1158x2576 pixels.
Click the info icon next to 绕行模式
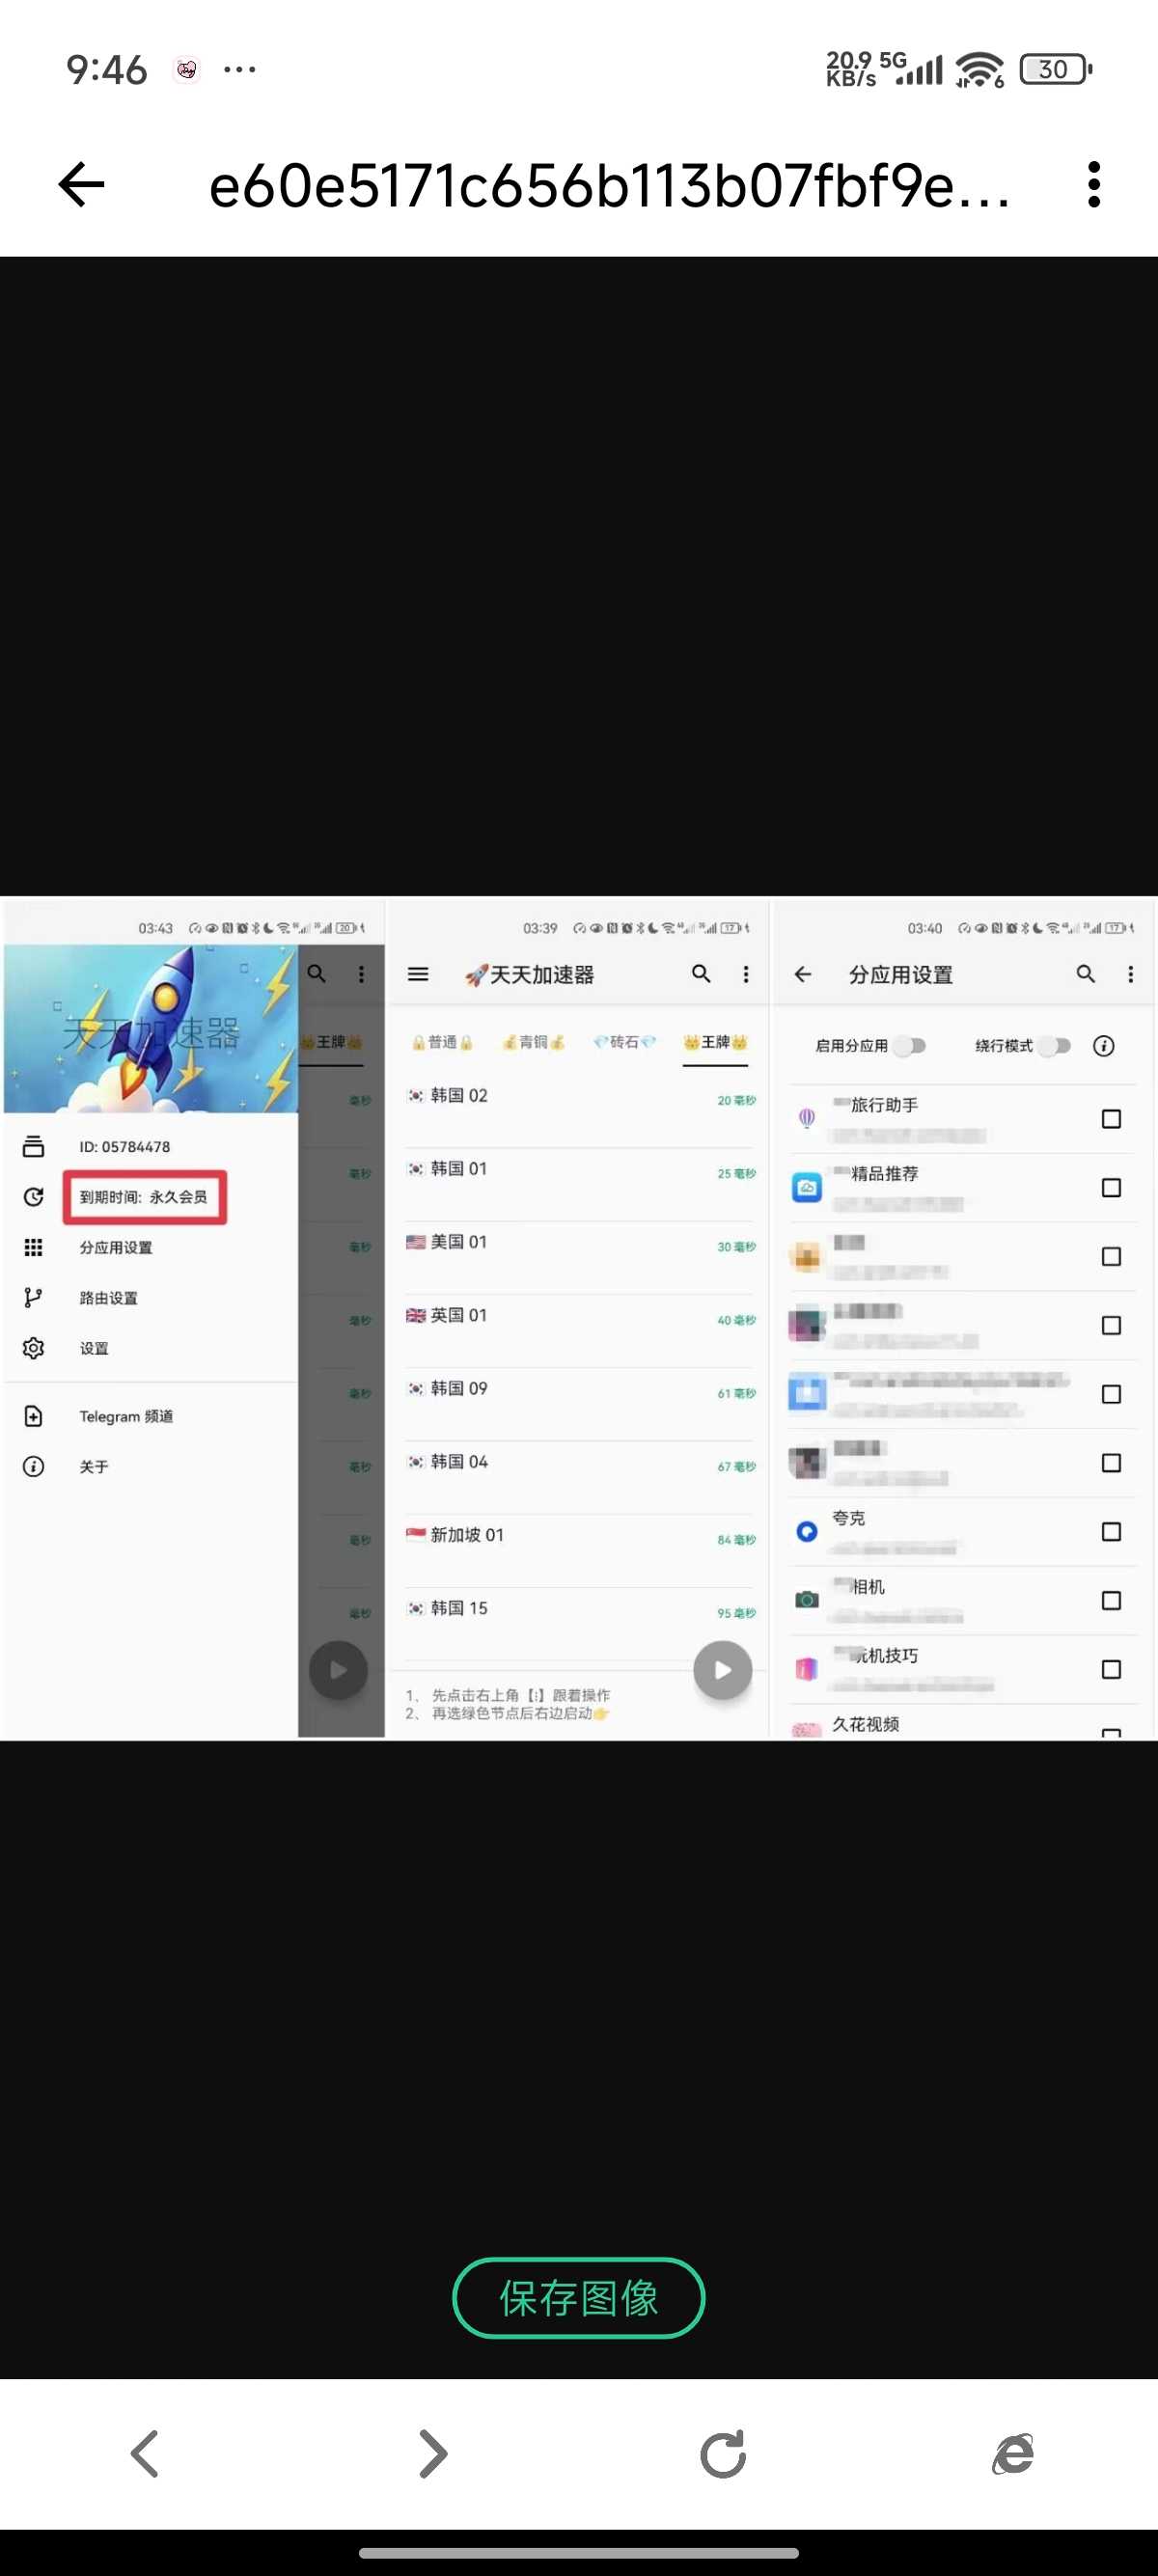tap(1103, 1046)
